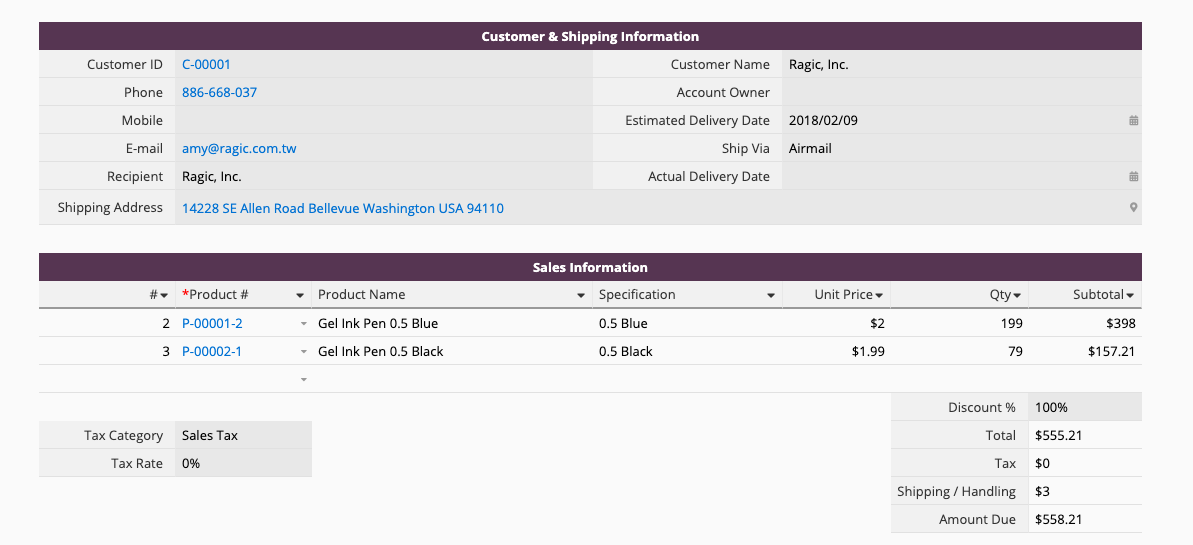The width and height of the screenshot is (1193, 545).
Task: Click map pin icon on Shipping Address
Action: 1133,208
